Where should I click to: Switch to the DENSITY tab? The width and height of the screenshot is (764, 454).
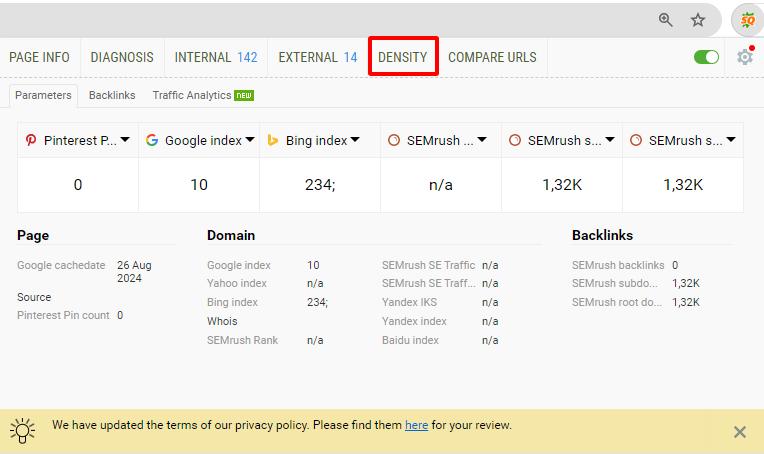402,57
